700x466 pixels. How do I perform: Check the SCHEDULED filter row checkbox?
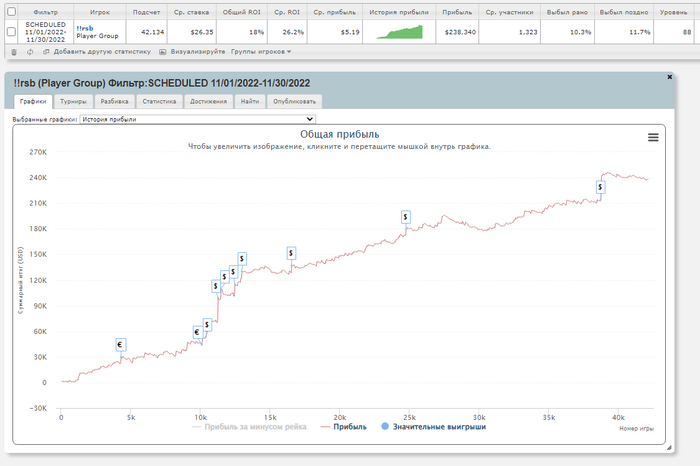click(x=12, y=32)
